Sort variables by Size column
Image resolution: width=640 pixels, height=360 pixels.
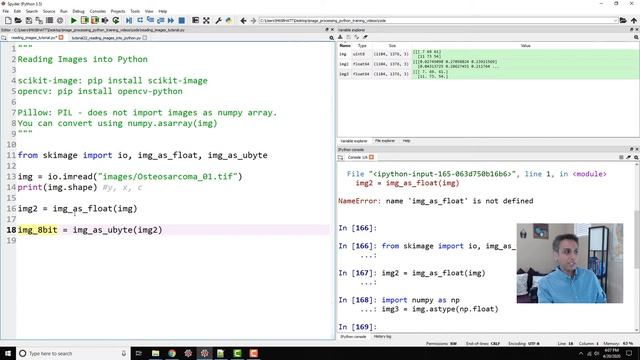392,46
